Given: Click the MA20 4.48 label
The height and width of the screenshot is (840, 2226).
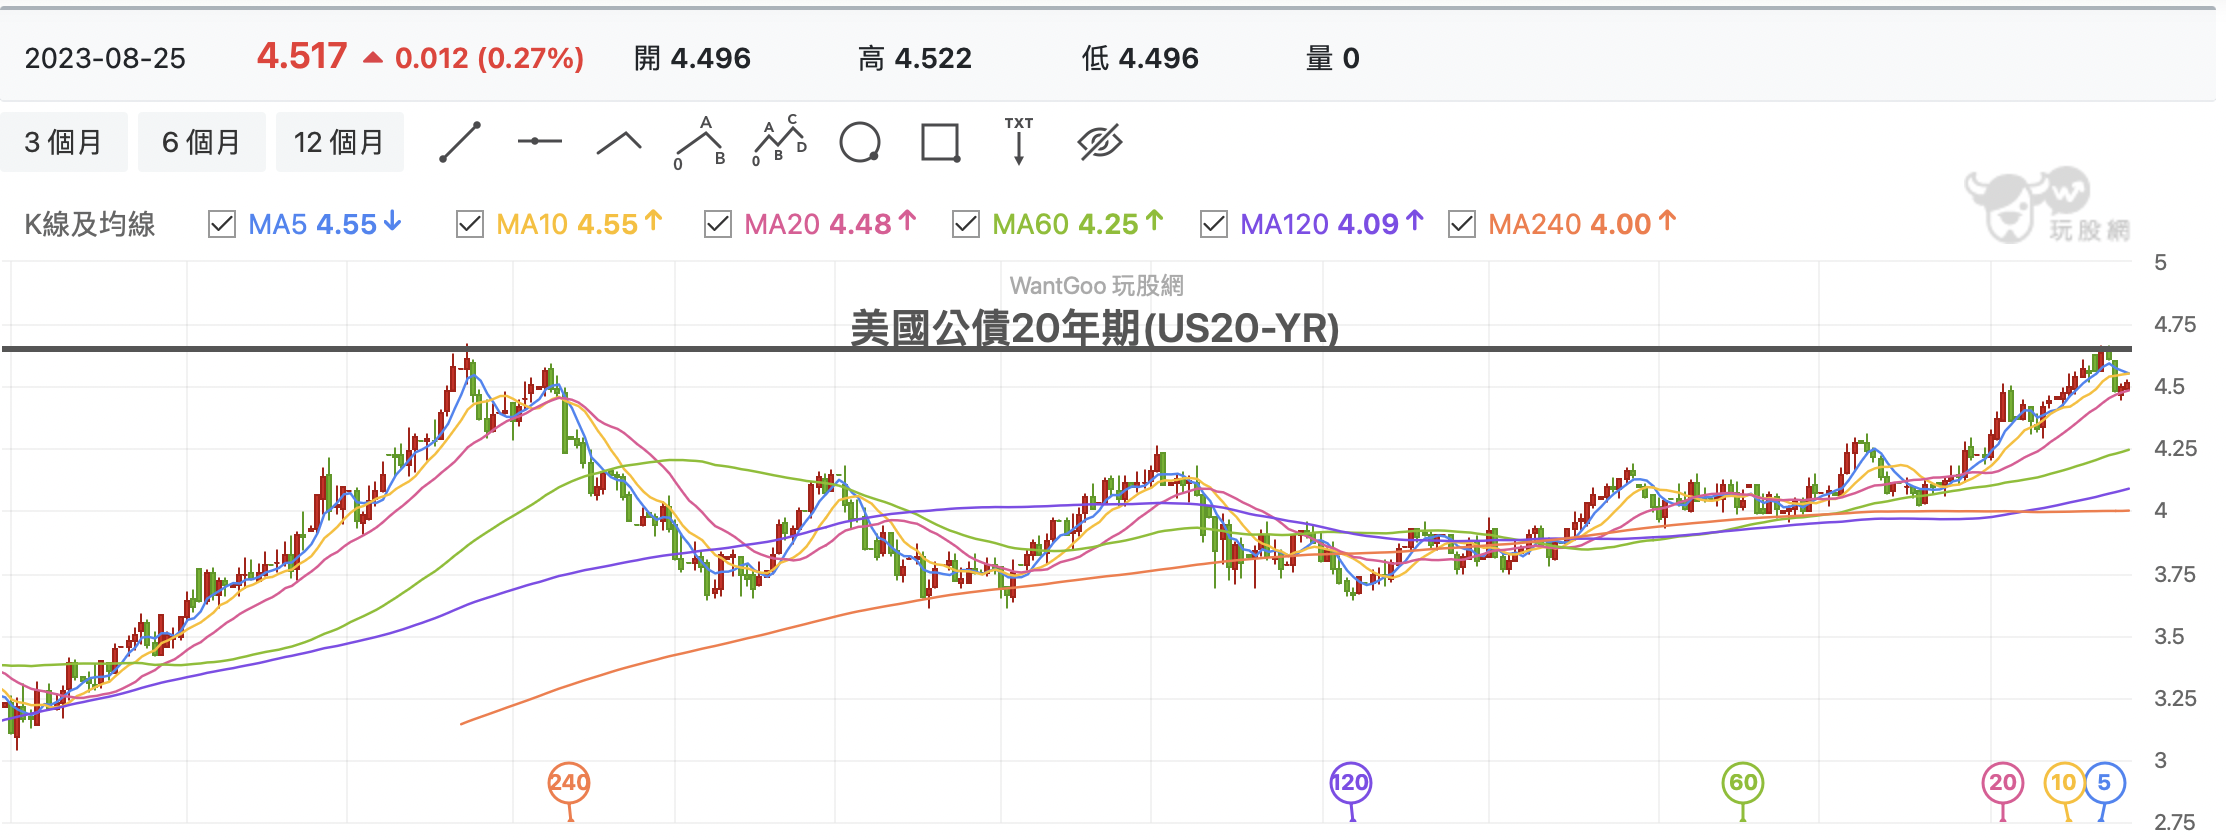Looking at the screenshot, I should point(830,224).
